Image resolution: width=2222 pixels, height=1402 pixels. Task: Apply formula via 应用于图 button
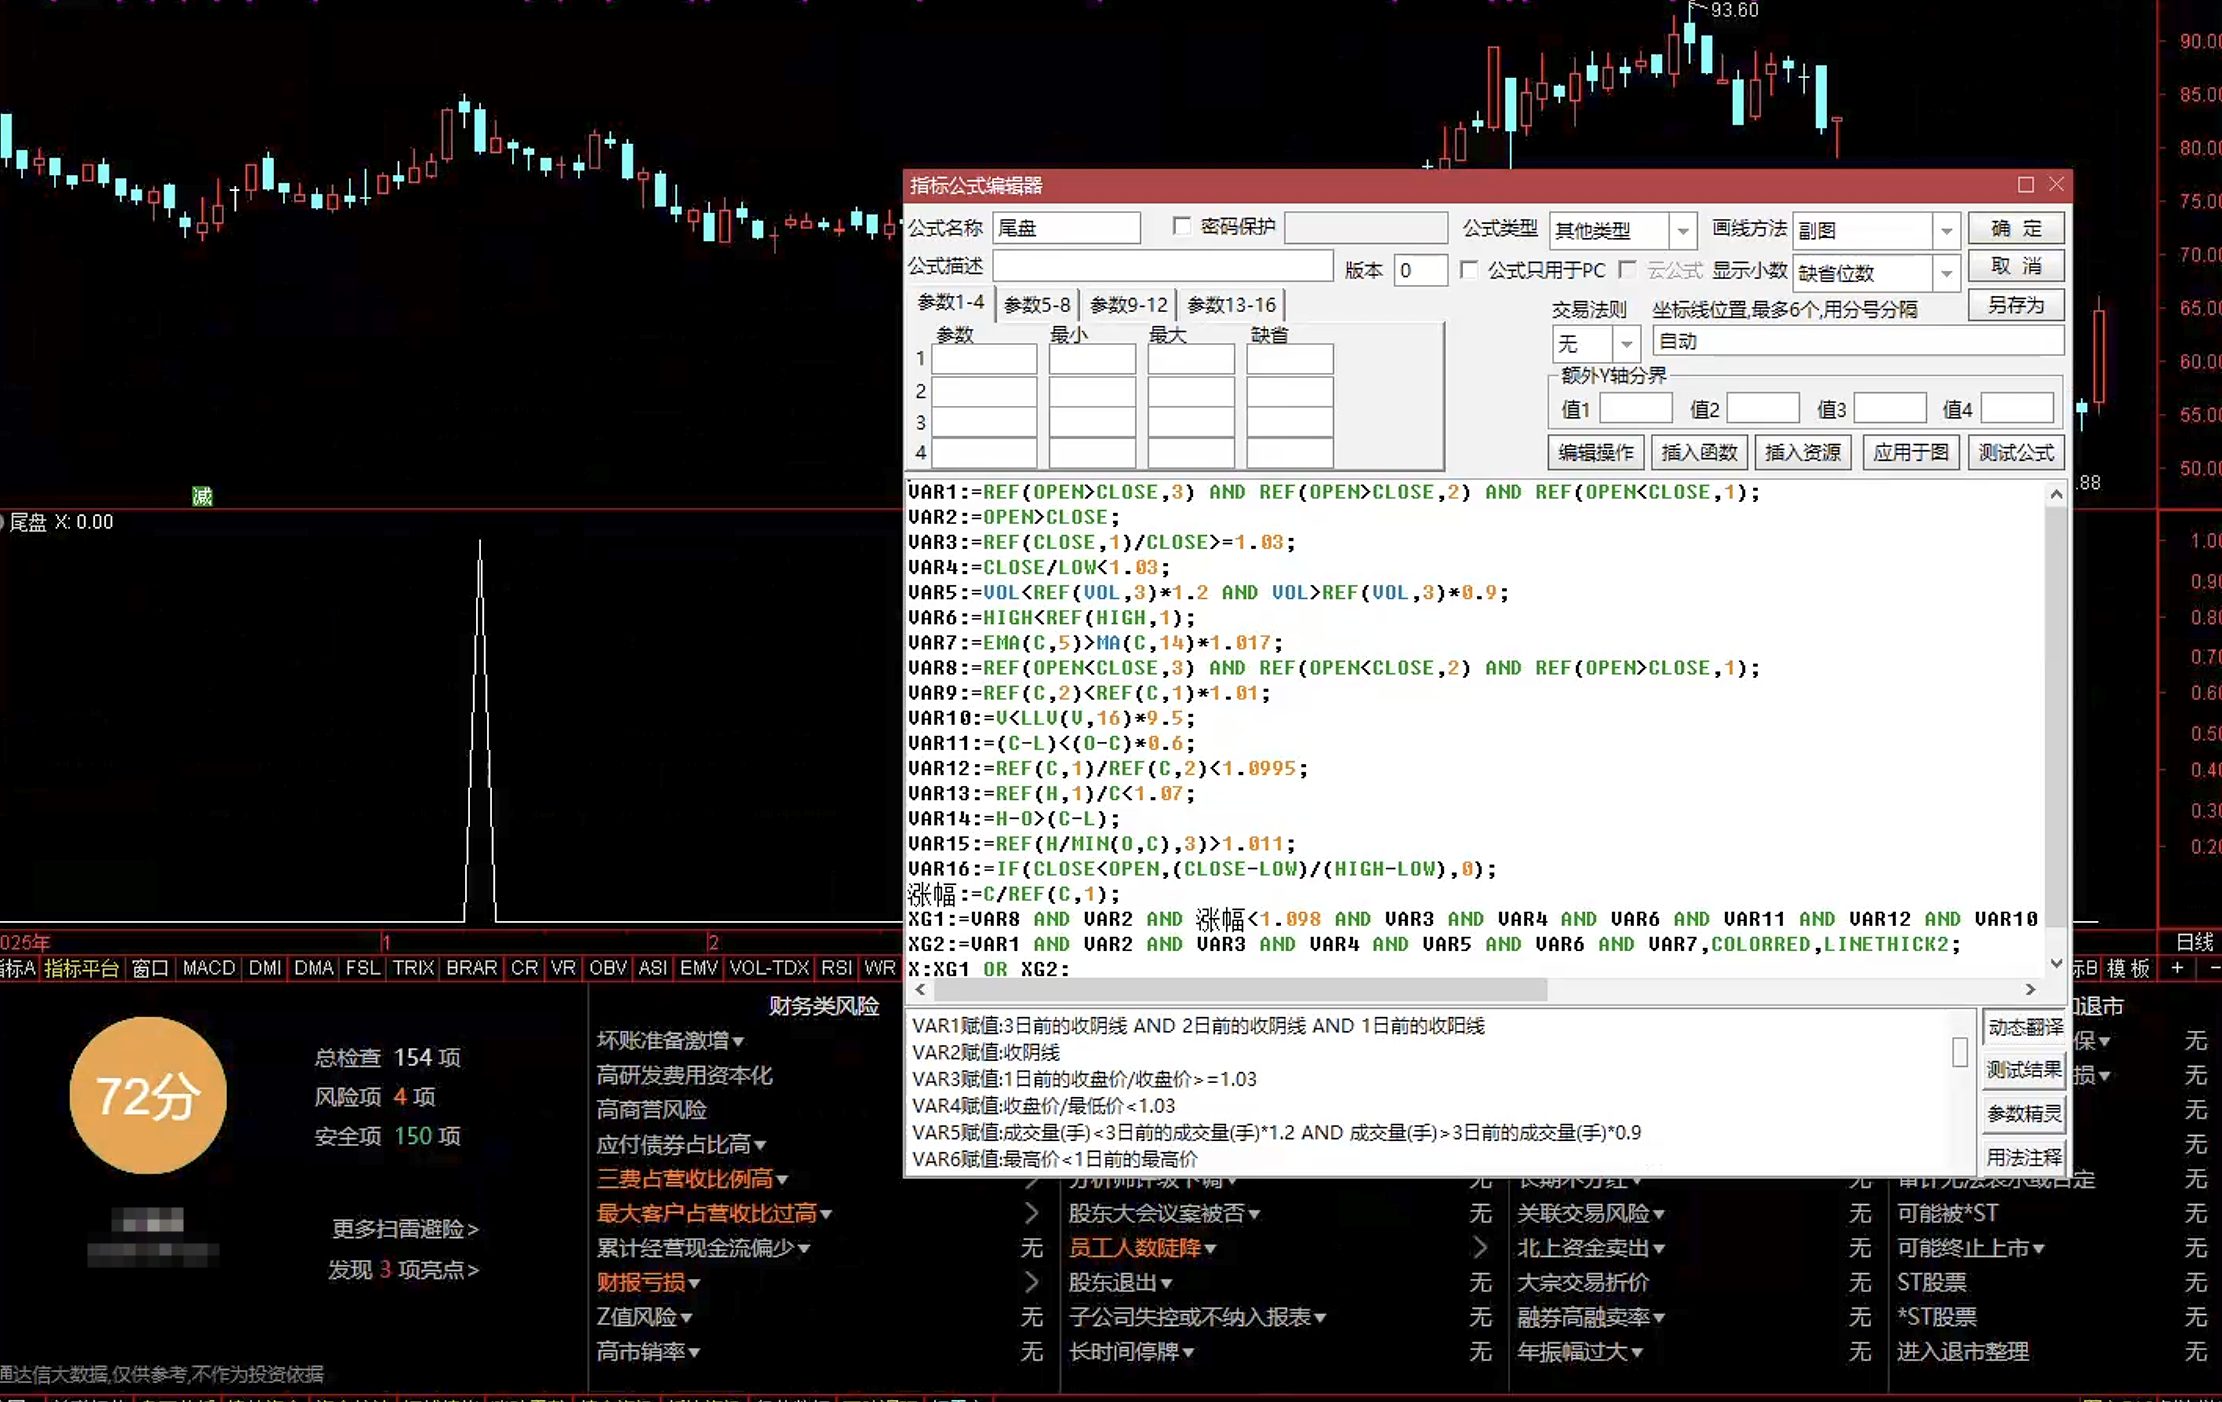[1911, 453]
